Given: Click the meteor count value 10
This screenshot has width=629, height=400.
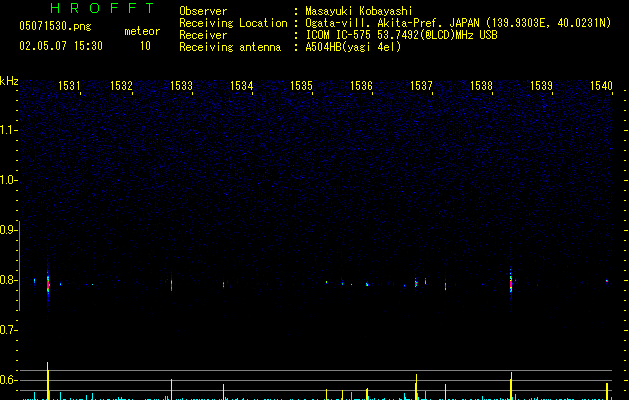Looking at the screenshot, I should point(145,46).
